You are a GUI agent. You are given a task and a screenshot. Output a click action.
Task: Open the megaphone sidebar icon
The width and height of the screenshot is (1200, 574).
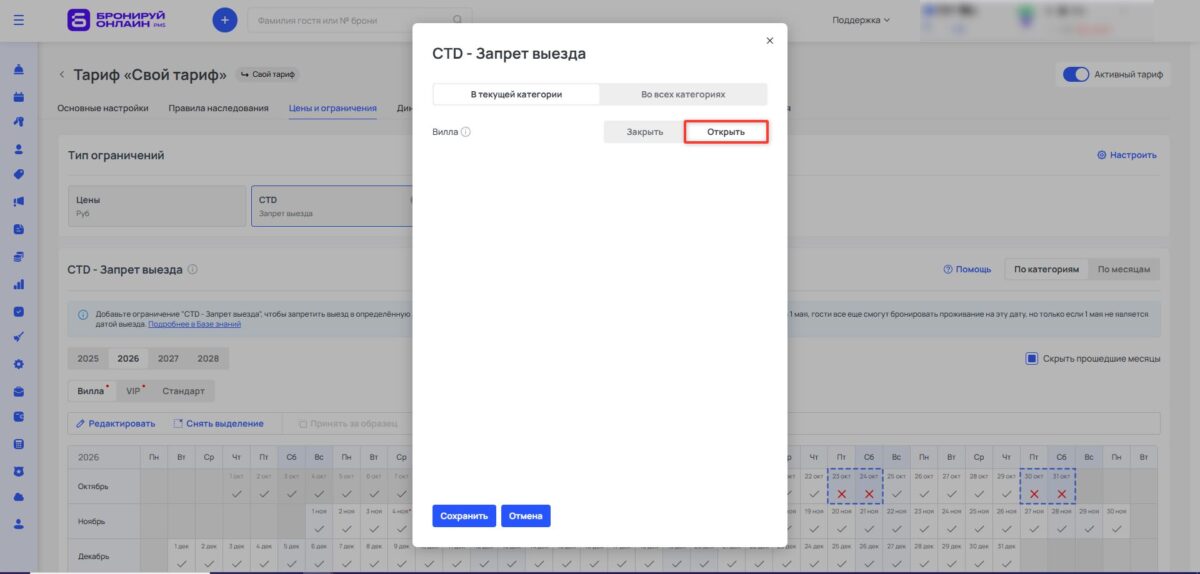(x=19, y=202)
